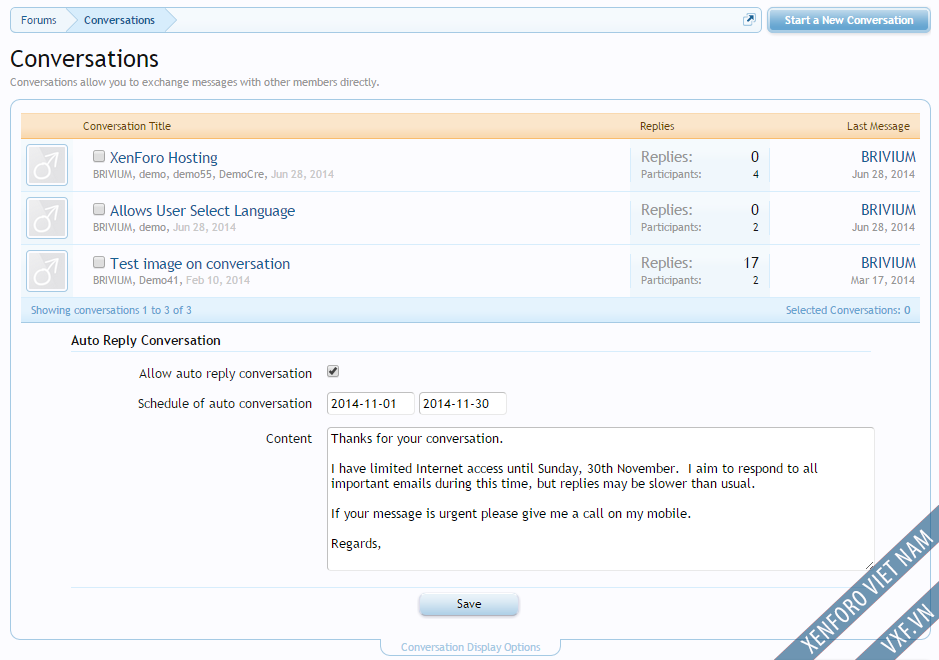Click the reply count 17
939x660 pixels.
[751, 263]
